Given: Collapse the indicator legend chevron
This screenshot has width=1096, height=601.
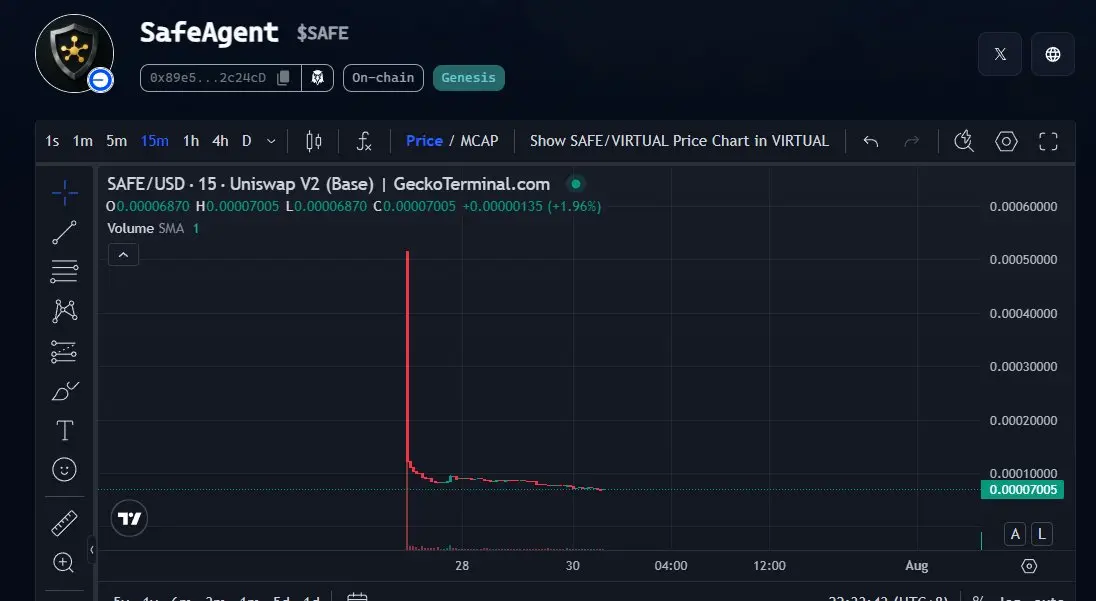Looking at the screenshot, I should 123,255.
